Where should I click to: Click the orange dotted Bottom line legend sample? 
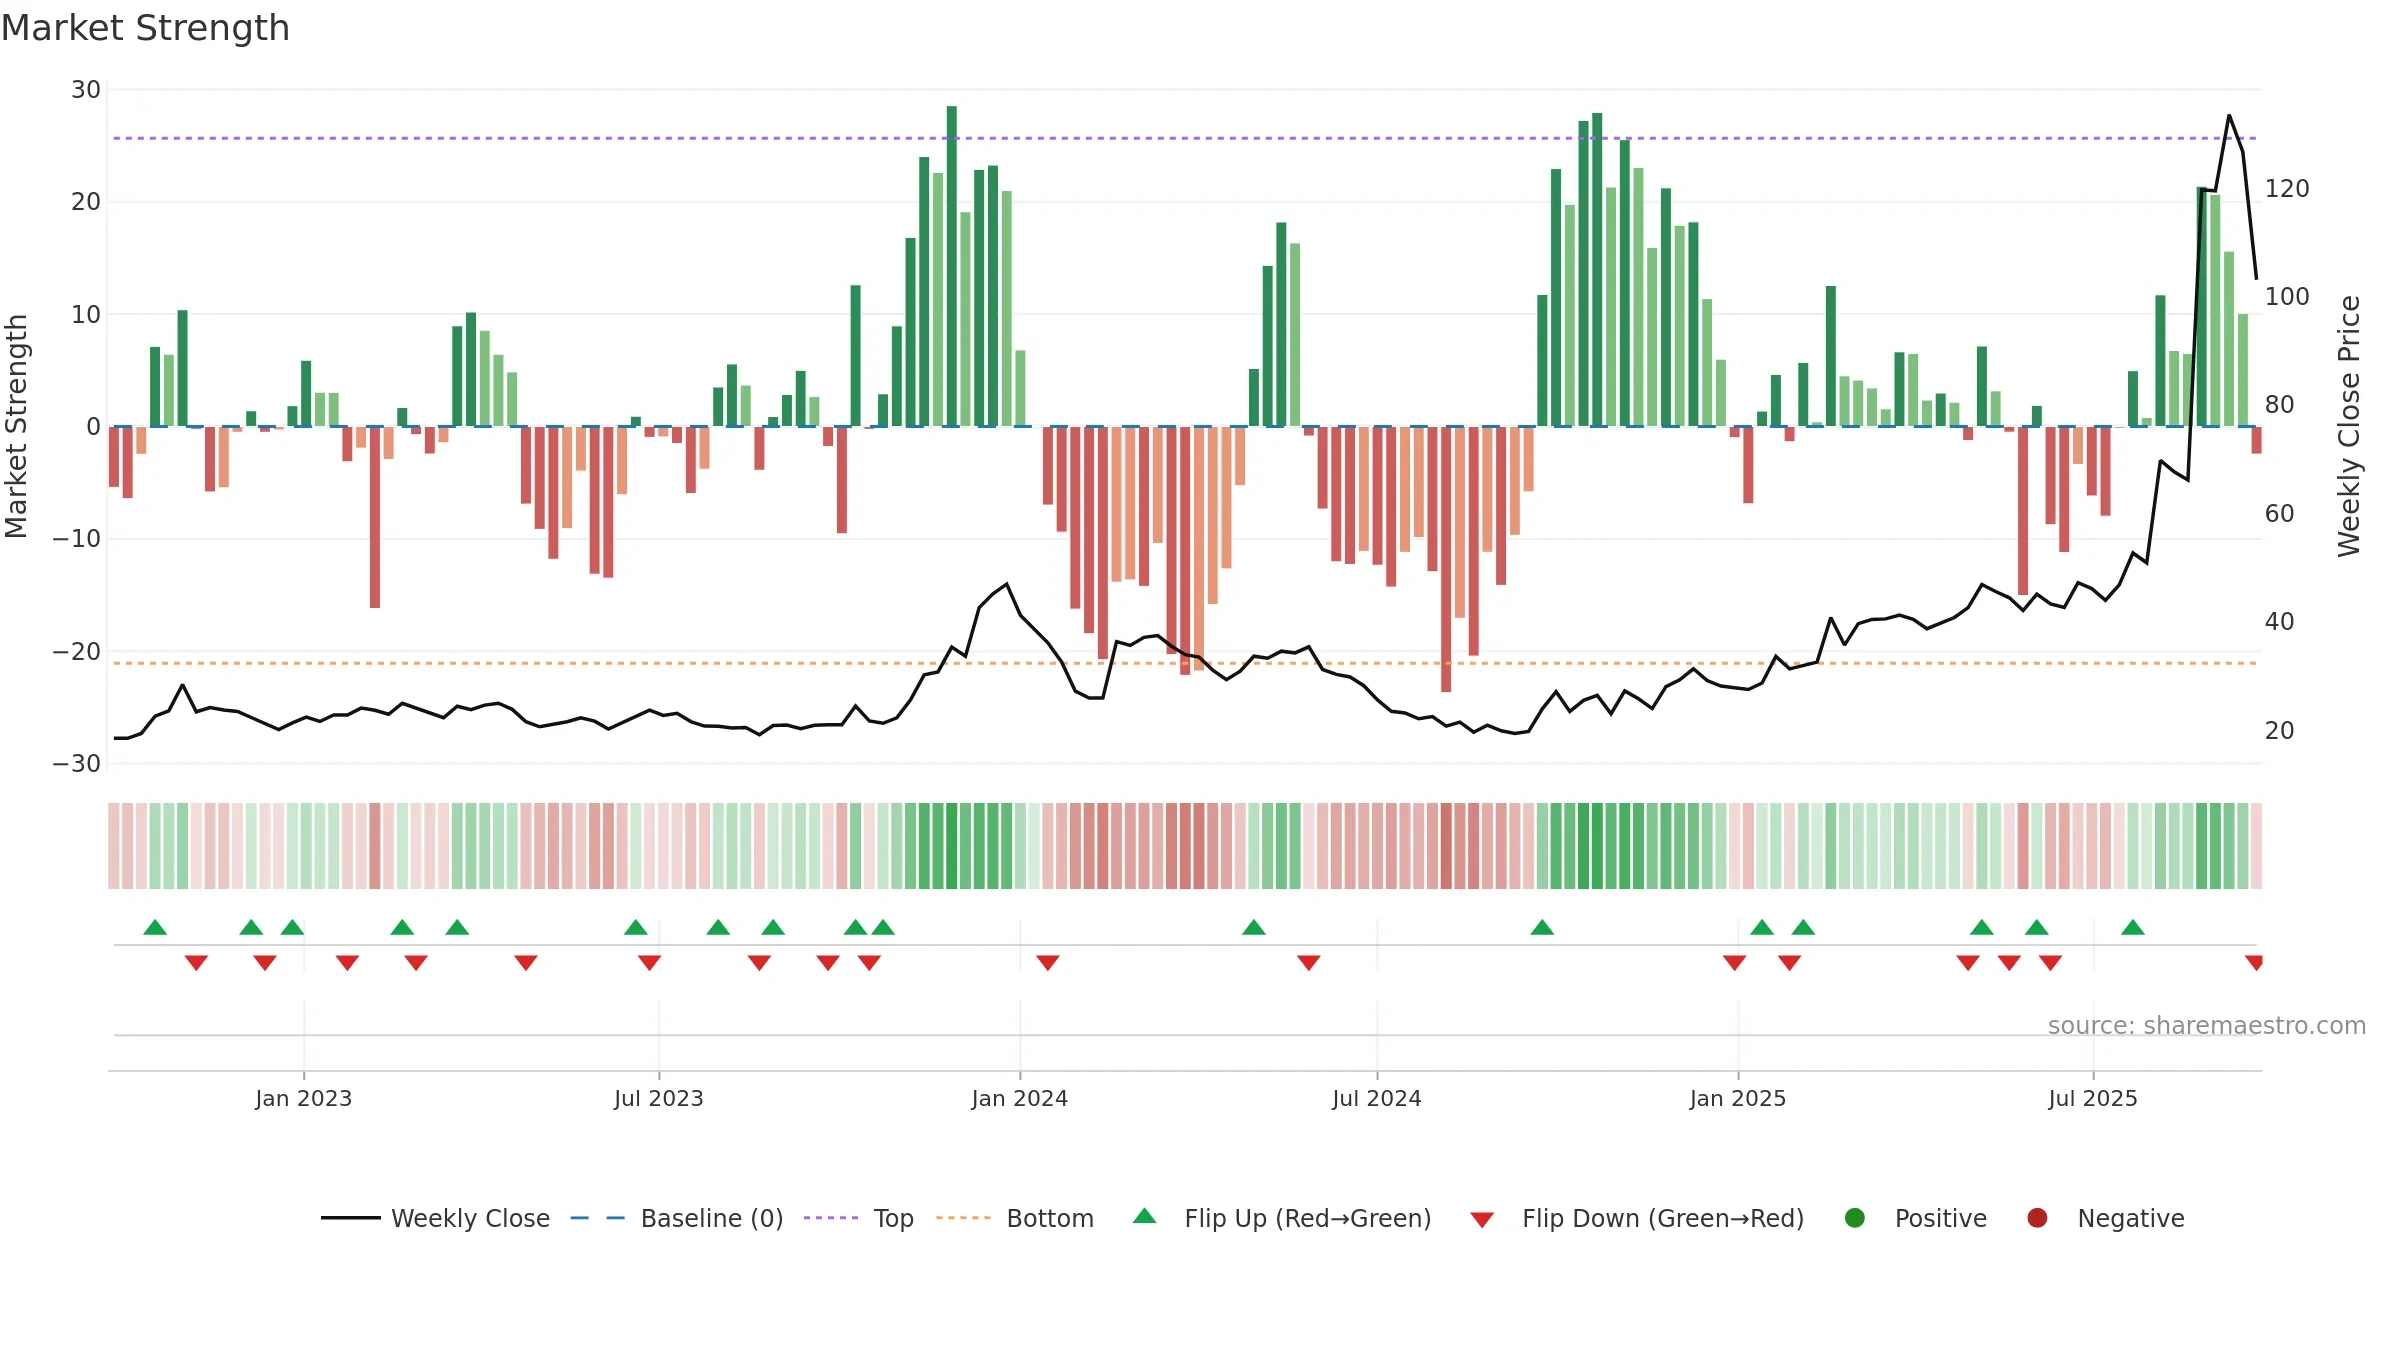coord(964,1218)
